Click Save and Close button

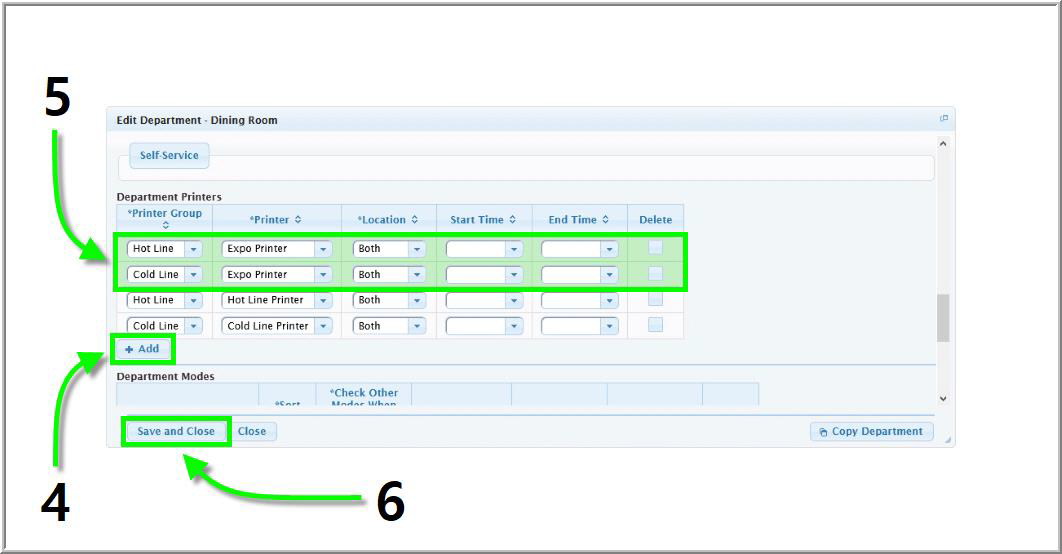(176, 431)
